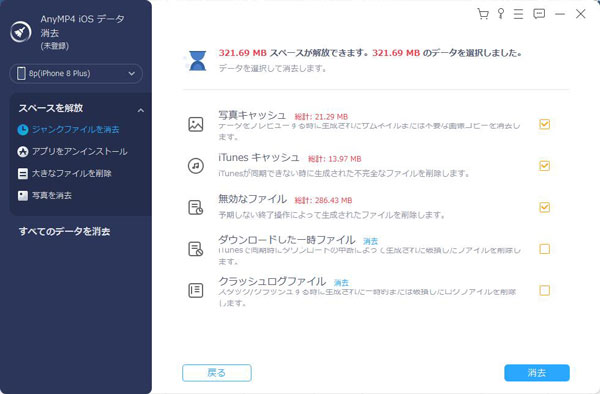
Task: Uncheck the 写真キャッシュ checkbox
Action: (545, 124)
